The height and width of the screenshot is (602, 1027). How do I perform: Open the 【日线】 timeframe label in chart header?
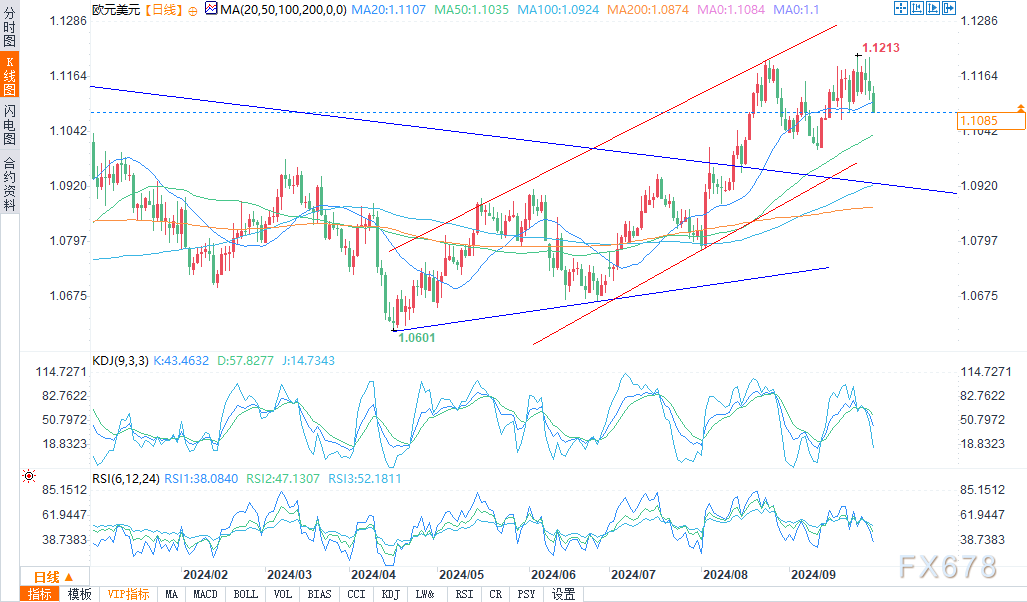pos(164,10)
